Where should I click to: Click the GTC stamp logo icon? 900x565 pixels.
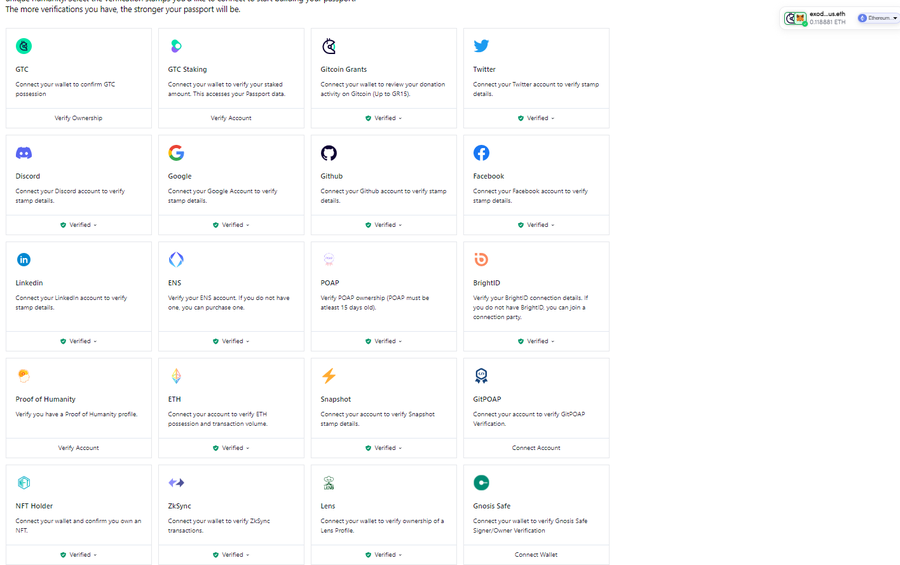[x=24, y=46]
